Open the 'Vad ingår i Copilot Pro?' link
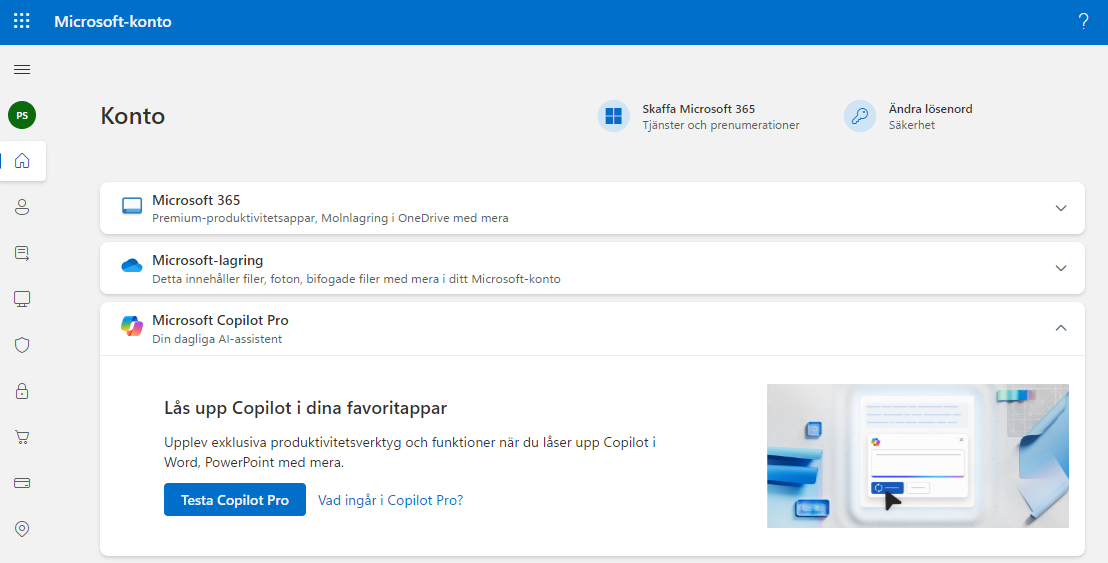 [x=390, y=500]
